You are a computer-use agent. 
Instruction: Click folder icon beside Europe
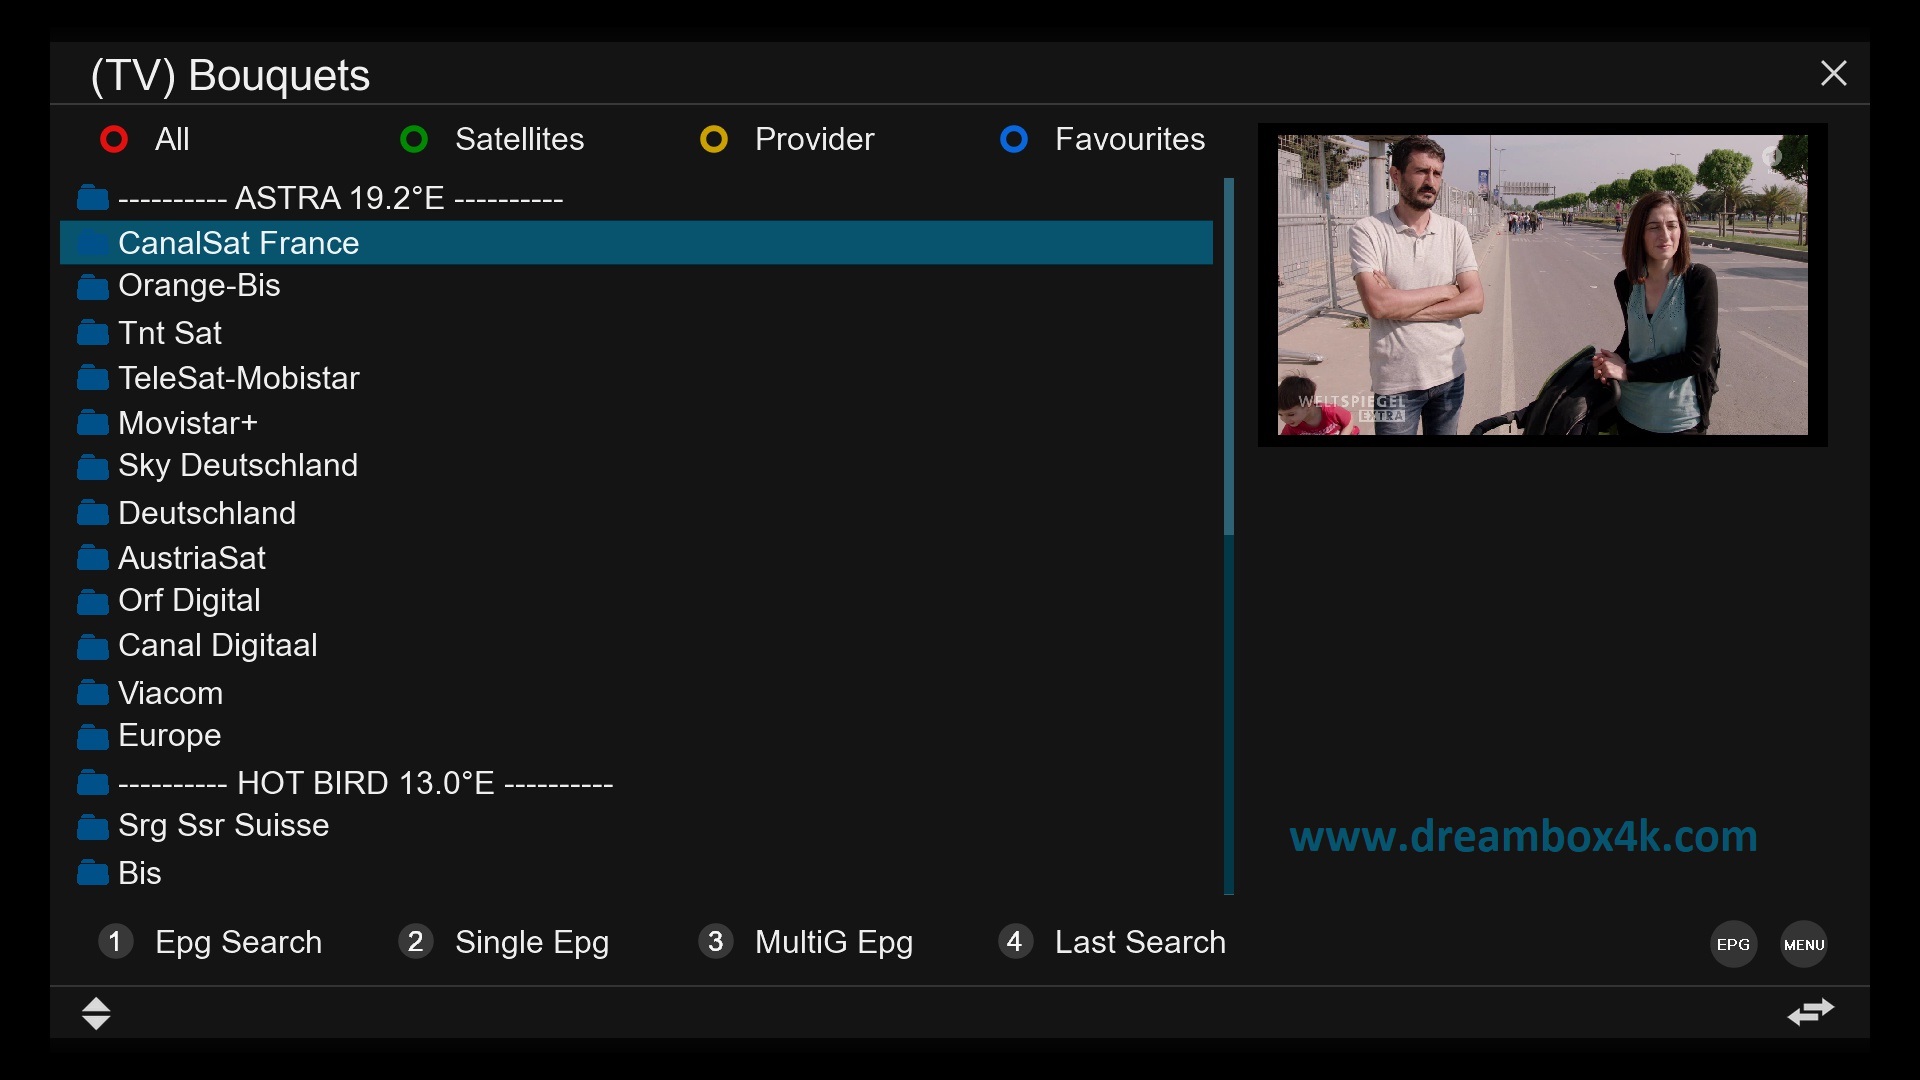click(x=93, y=737)
